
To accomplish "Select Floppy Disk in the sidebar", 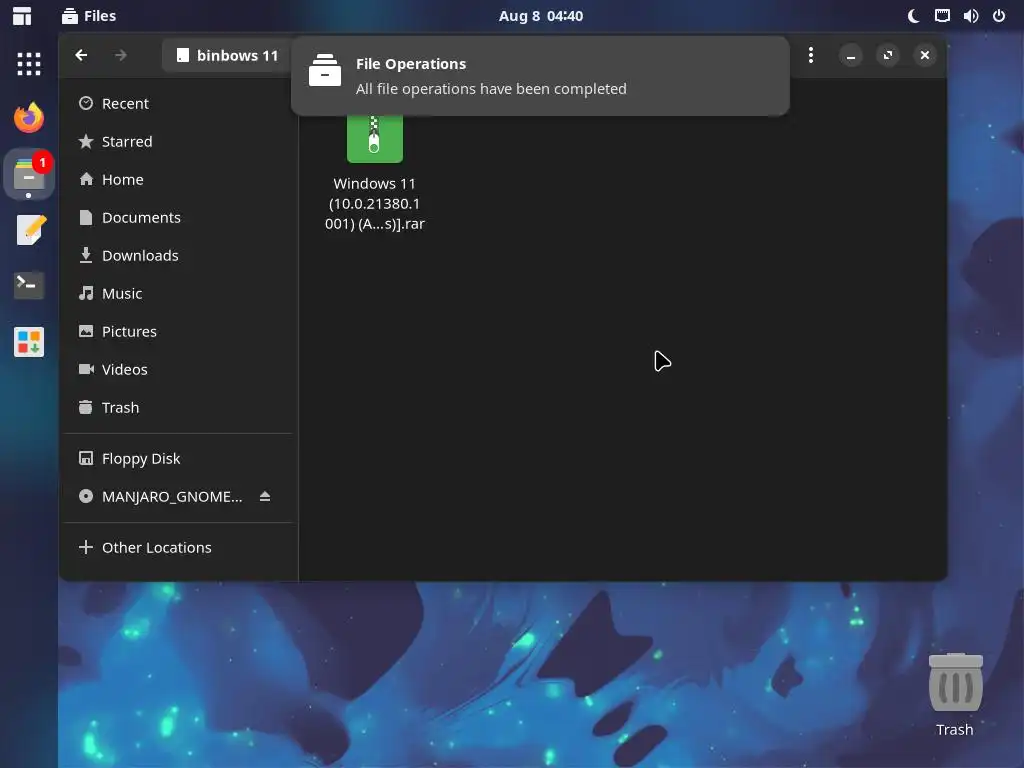I will 178,458.
